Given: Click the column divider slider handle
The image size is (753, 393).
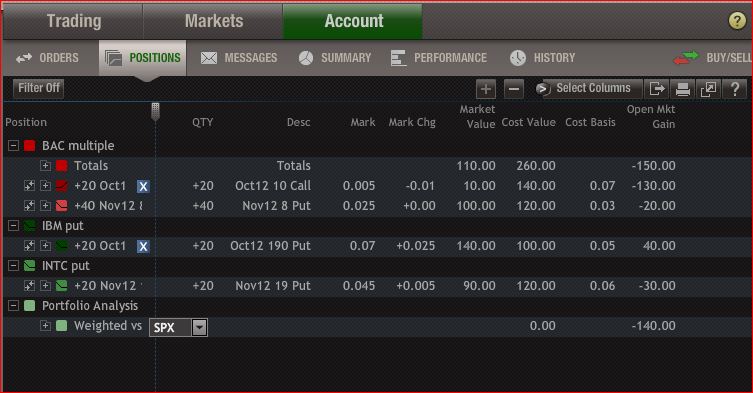Looking at the screenshot, I should [x=155, y=111].
